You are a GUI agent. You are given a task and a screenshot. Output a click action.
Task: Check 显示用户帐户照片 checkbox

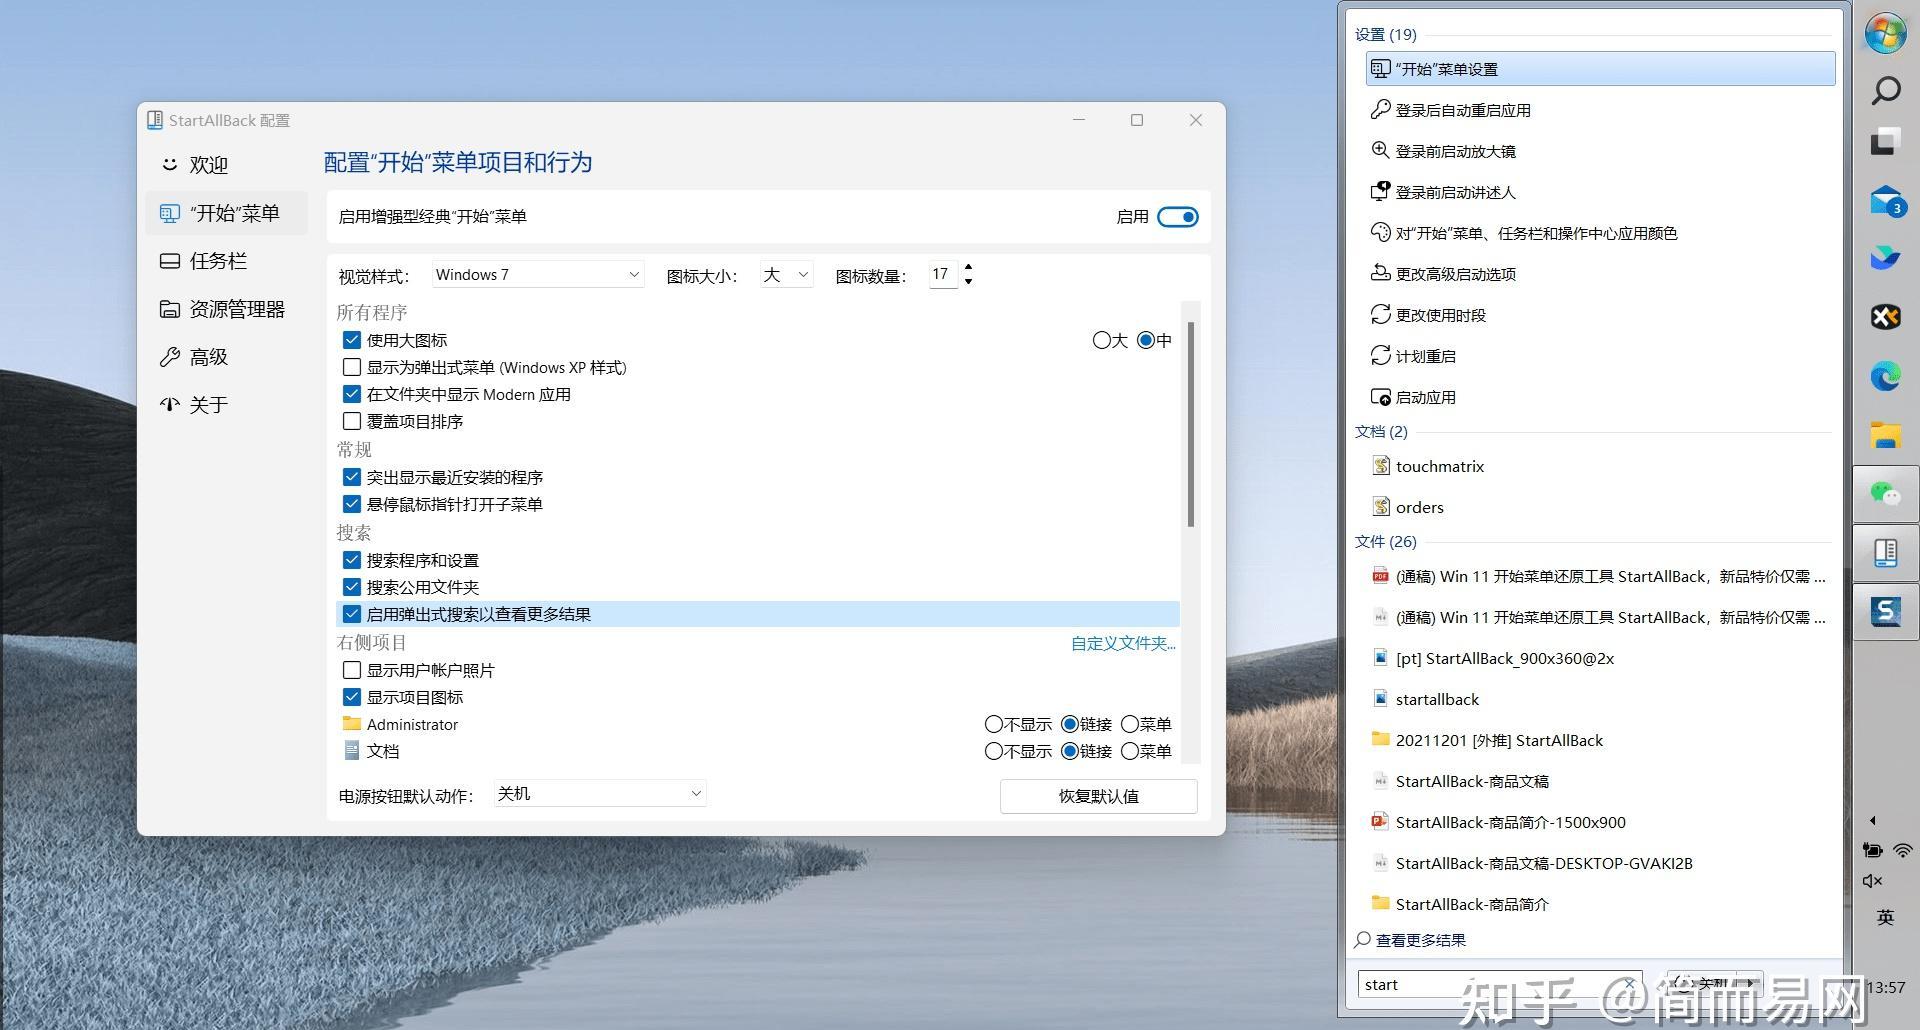[352, 670]
